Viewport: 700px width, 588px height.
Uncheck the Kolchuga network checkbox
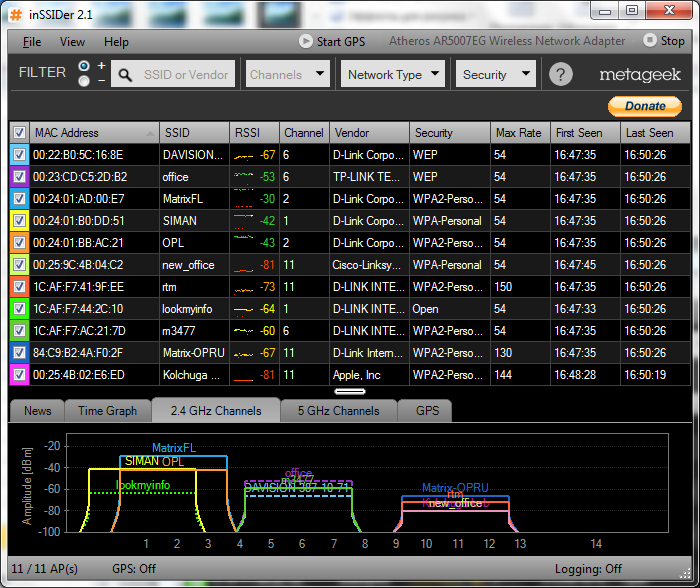coord(19,375)
